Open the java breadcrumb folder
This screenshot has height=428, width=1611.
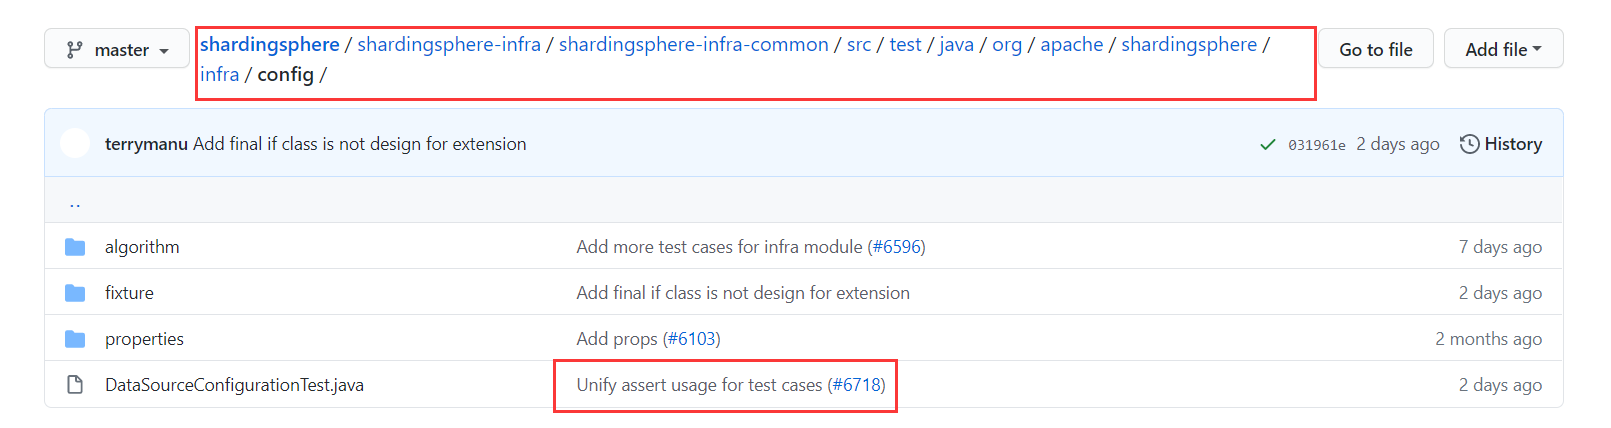956,44
